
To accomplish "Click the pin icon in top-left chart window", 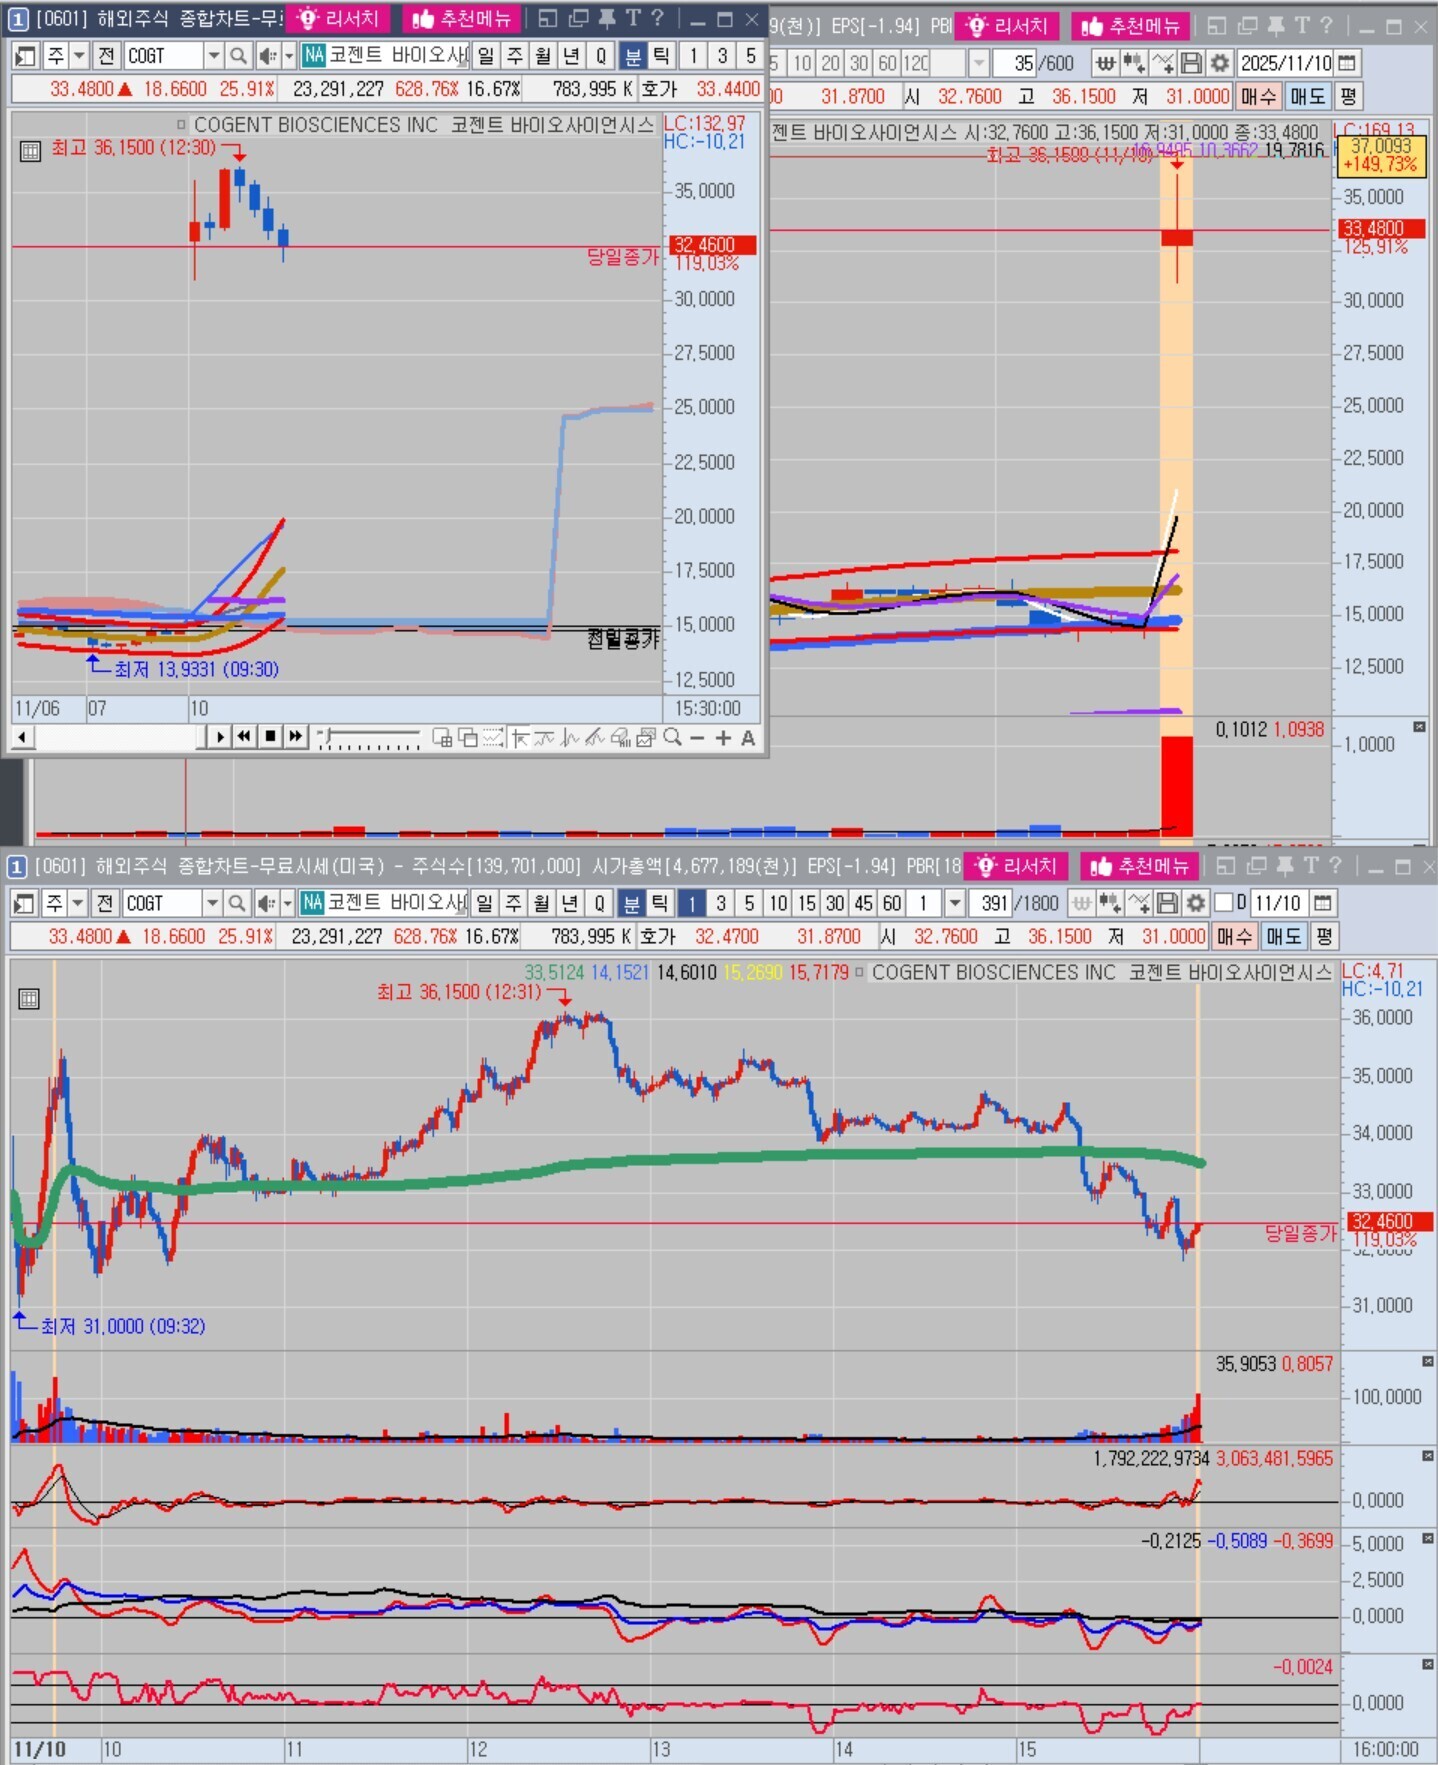I will coord(607,18).
